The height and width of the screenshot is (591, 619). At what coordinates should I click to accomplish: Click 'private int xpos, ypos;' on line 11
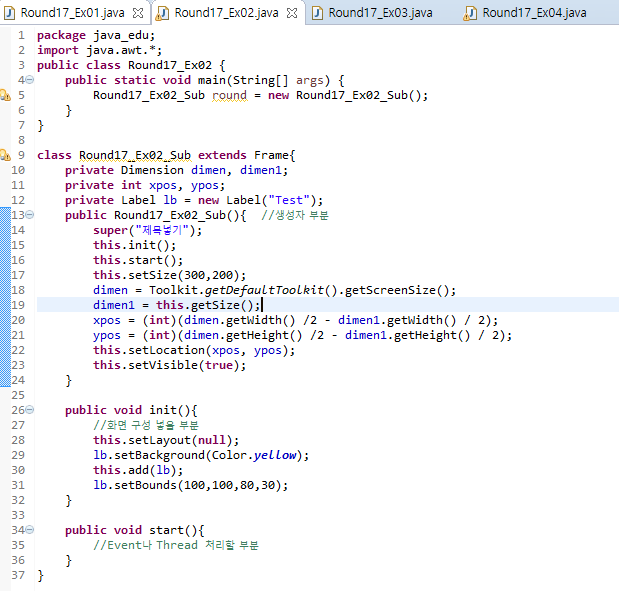(x=145, y=186)
